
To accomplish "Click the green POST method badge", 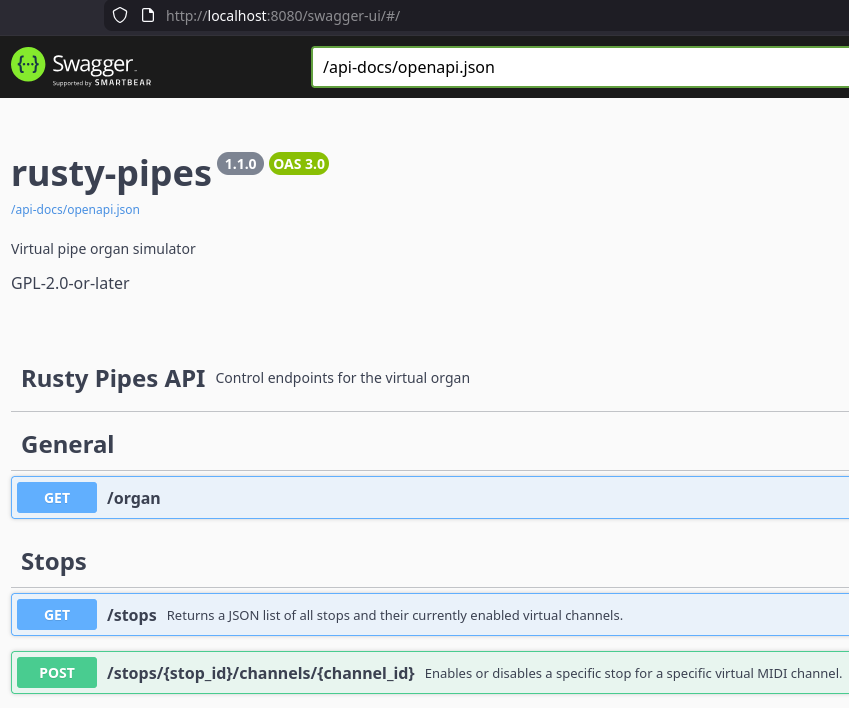I will (x=57, y=673).
